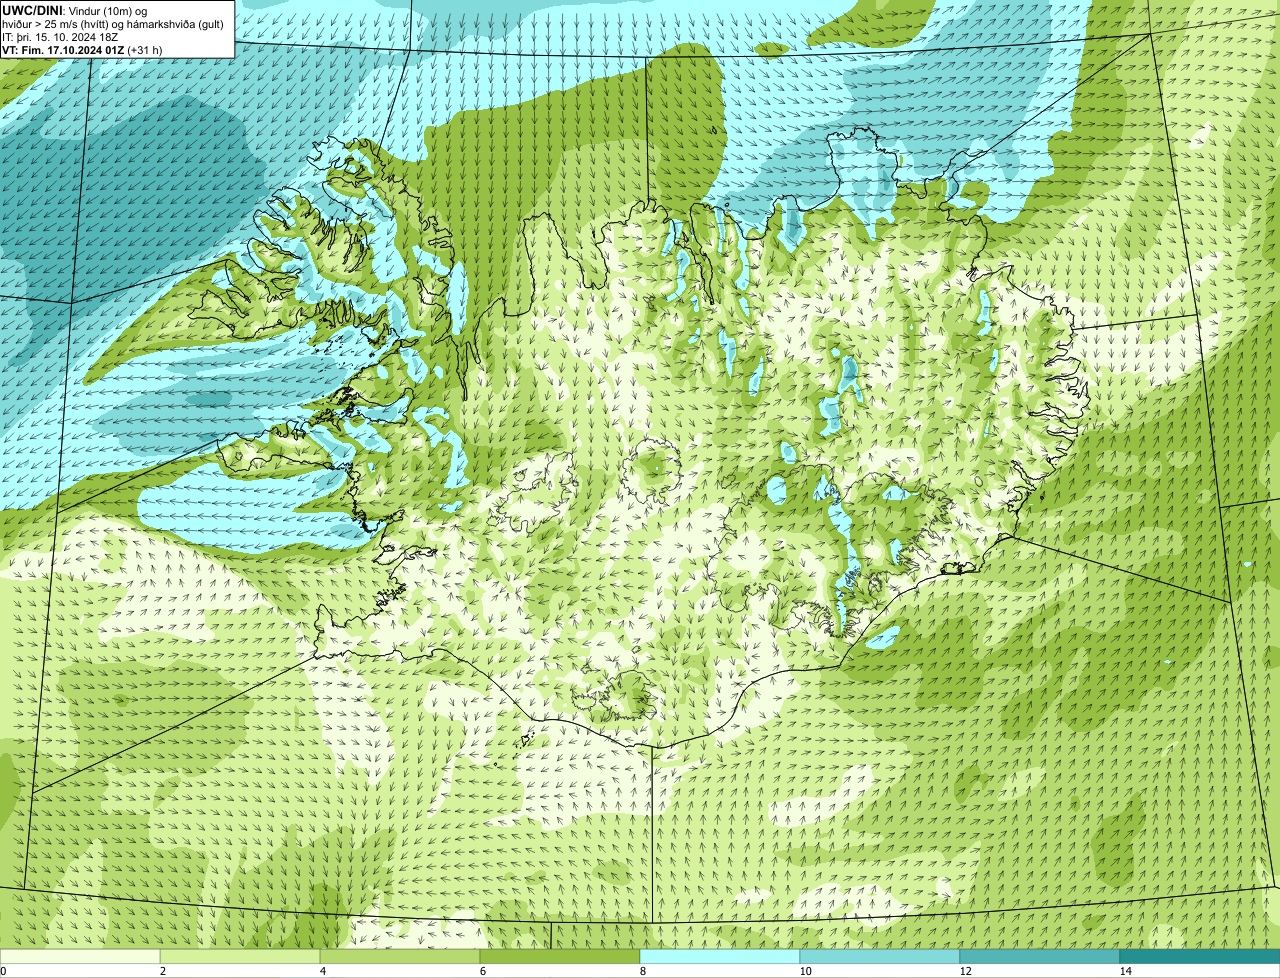Click the pale cyan 8–10 colorbar segment
This screenshot has height=978, width=1280.
(x=720, y=956)
